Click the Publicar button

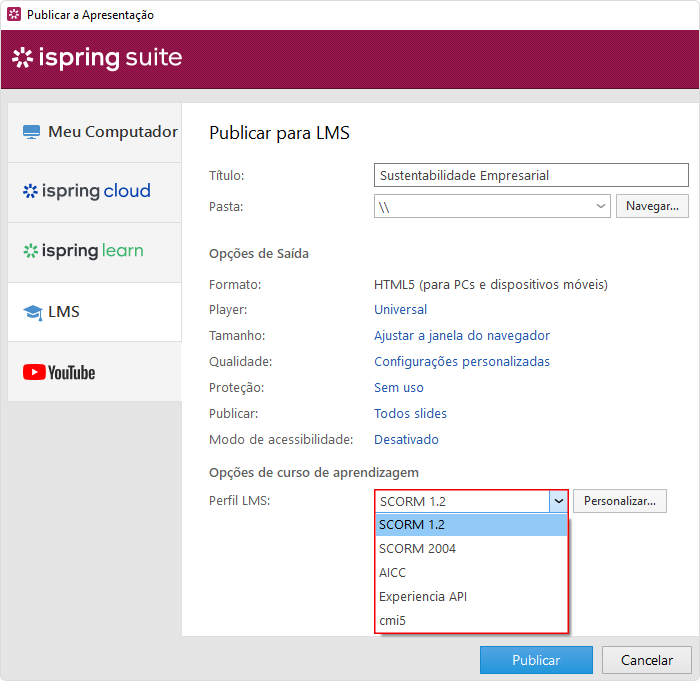pos(536,660)
